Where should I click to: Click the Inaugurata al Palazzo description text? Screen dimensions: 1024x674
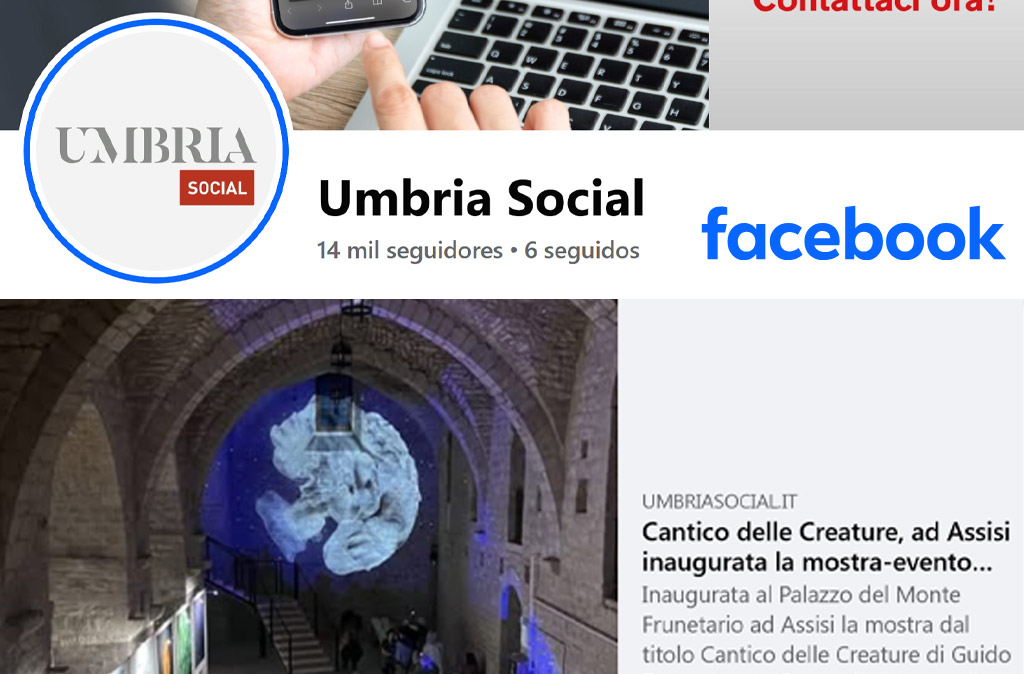pos(826,625)
